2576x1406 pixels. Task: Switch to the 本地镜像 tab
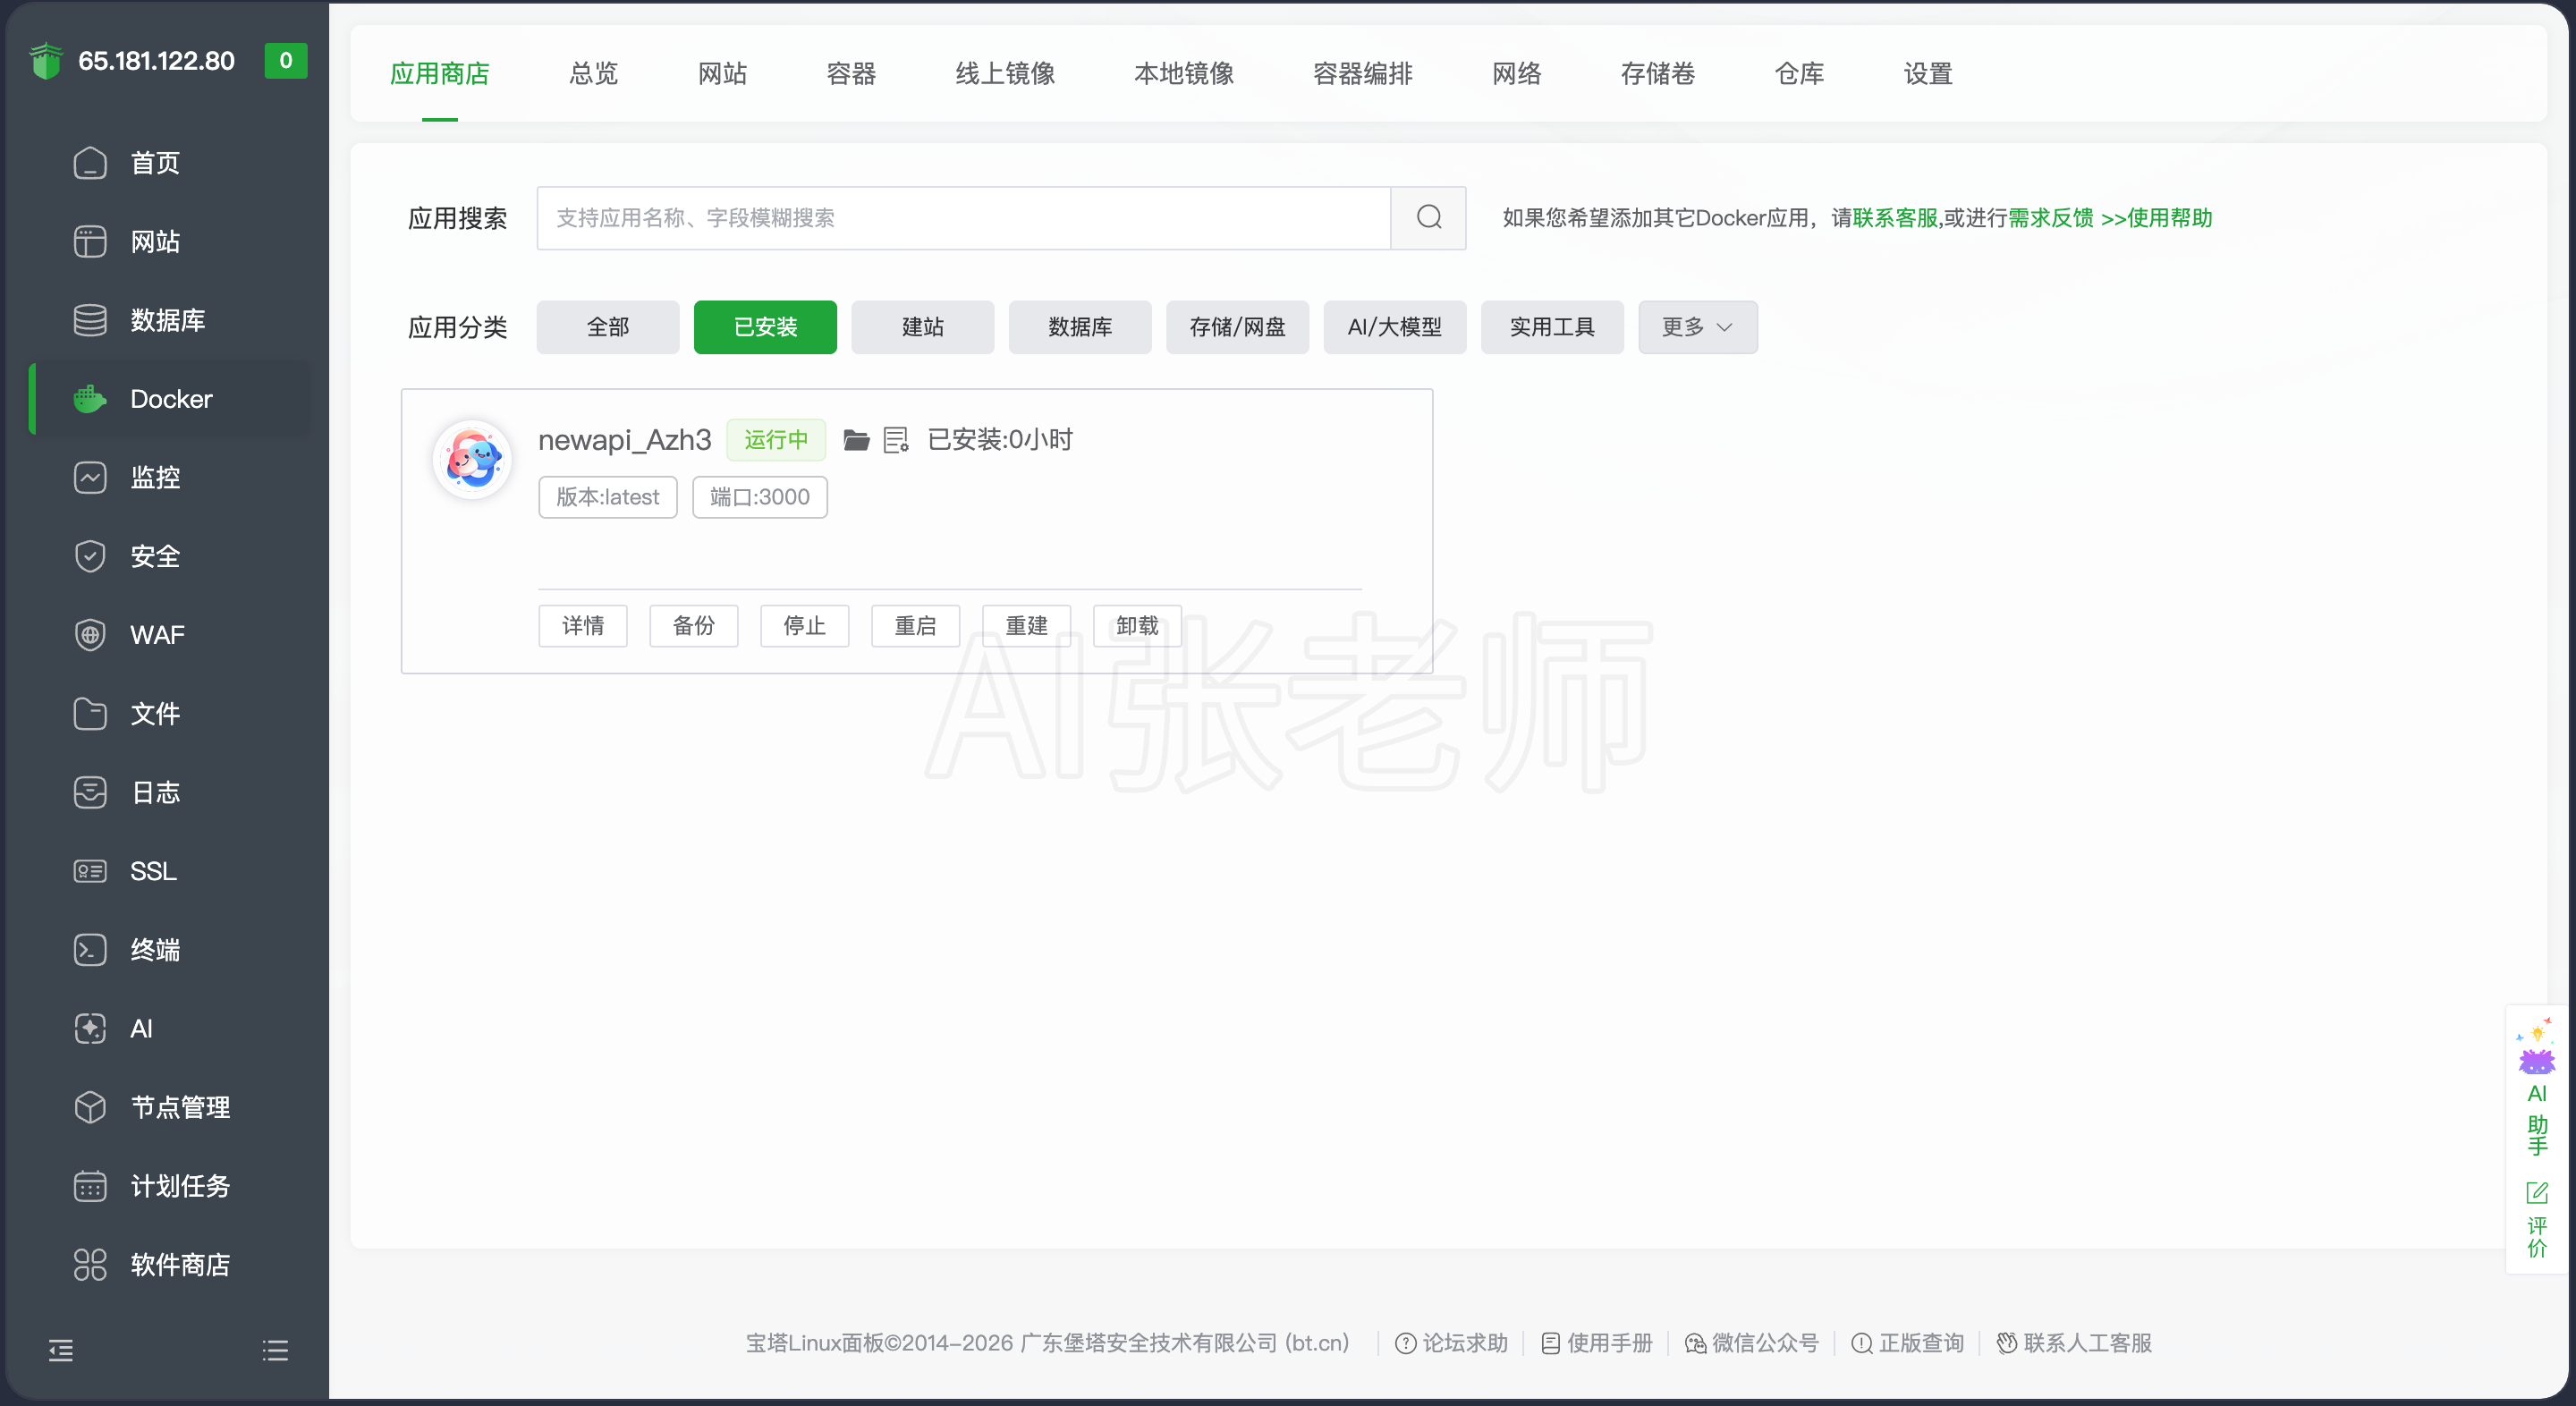tap(1184, 73)
